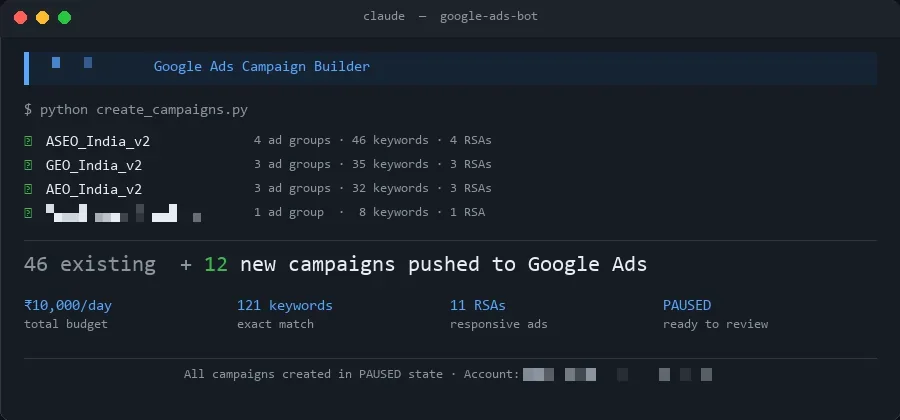Image resolution: width=900 pixels, height=420 pixels.
Task: Click the 'ready to review' label
Action: tap(715, 324)
